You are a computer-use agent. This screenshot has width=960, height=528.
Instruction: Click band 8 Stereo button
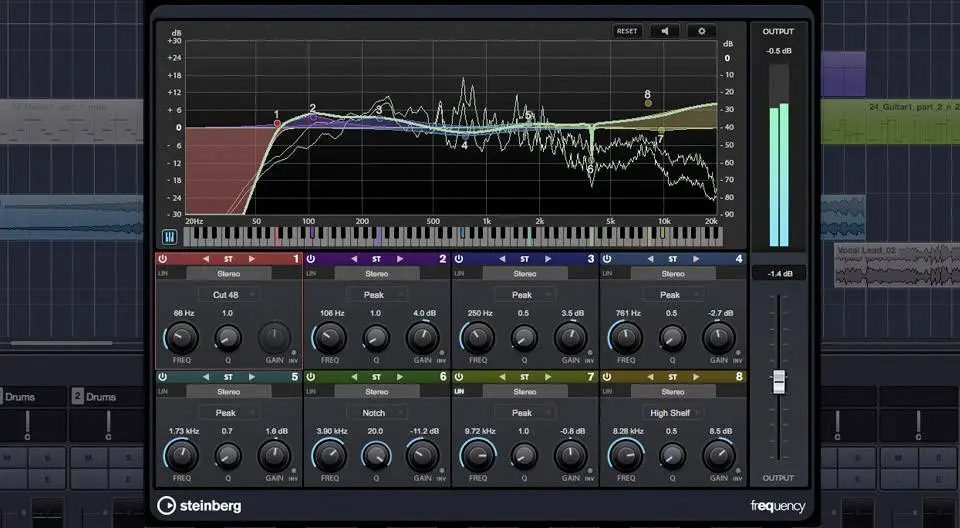tap(673, 391)
